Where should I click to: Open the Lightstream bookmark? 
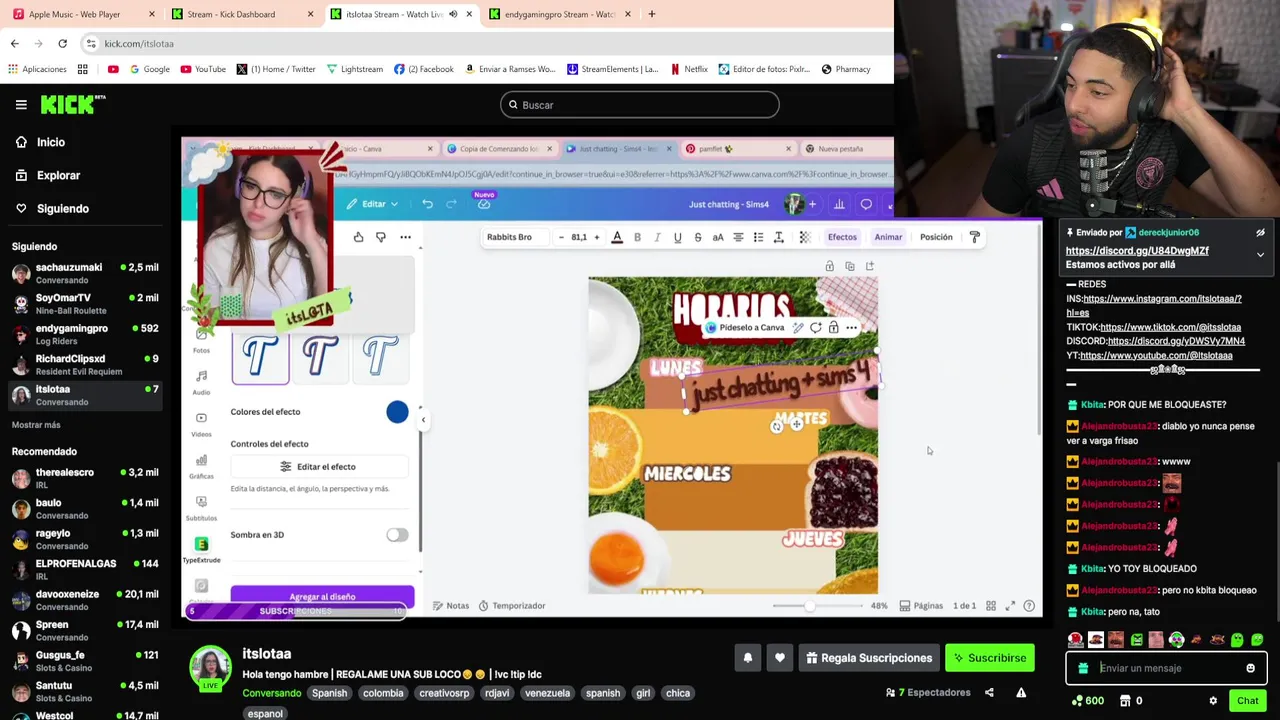[x=354, y=69]
